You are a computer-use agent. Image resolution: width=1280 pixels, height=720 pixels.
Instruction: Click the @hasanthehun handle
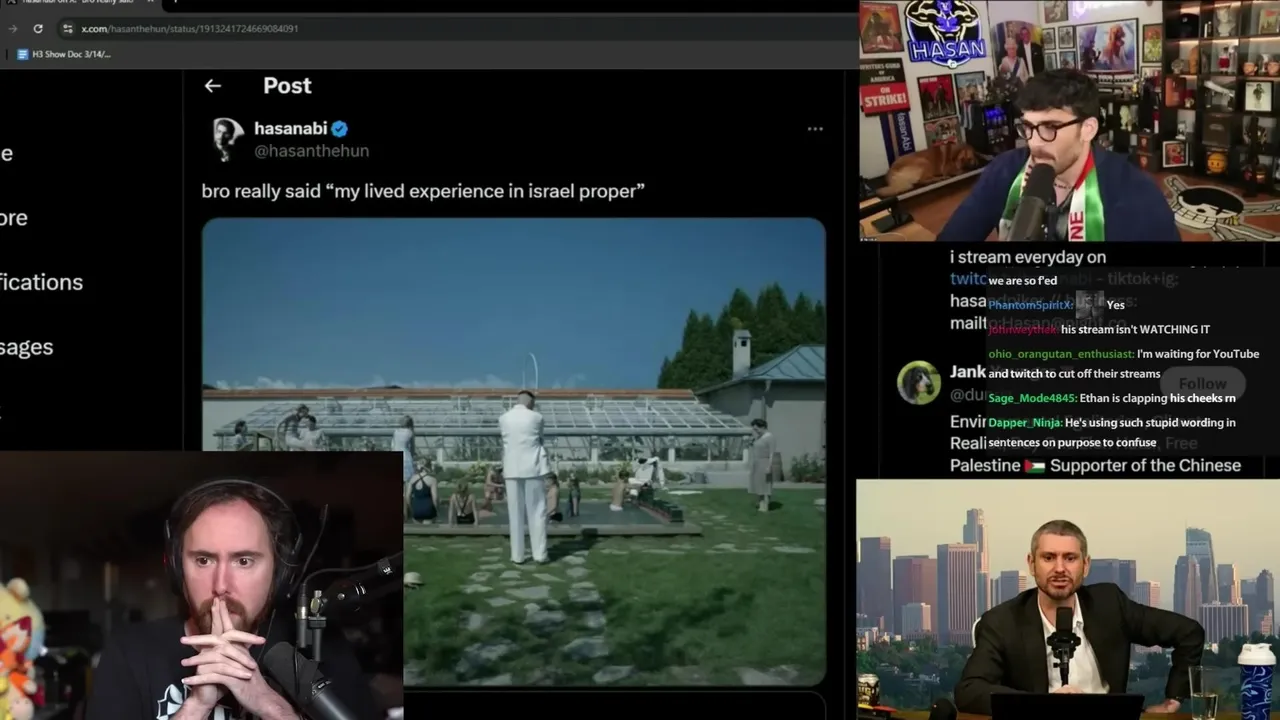[x=311, y=151]
